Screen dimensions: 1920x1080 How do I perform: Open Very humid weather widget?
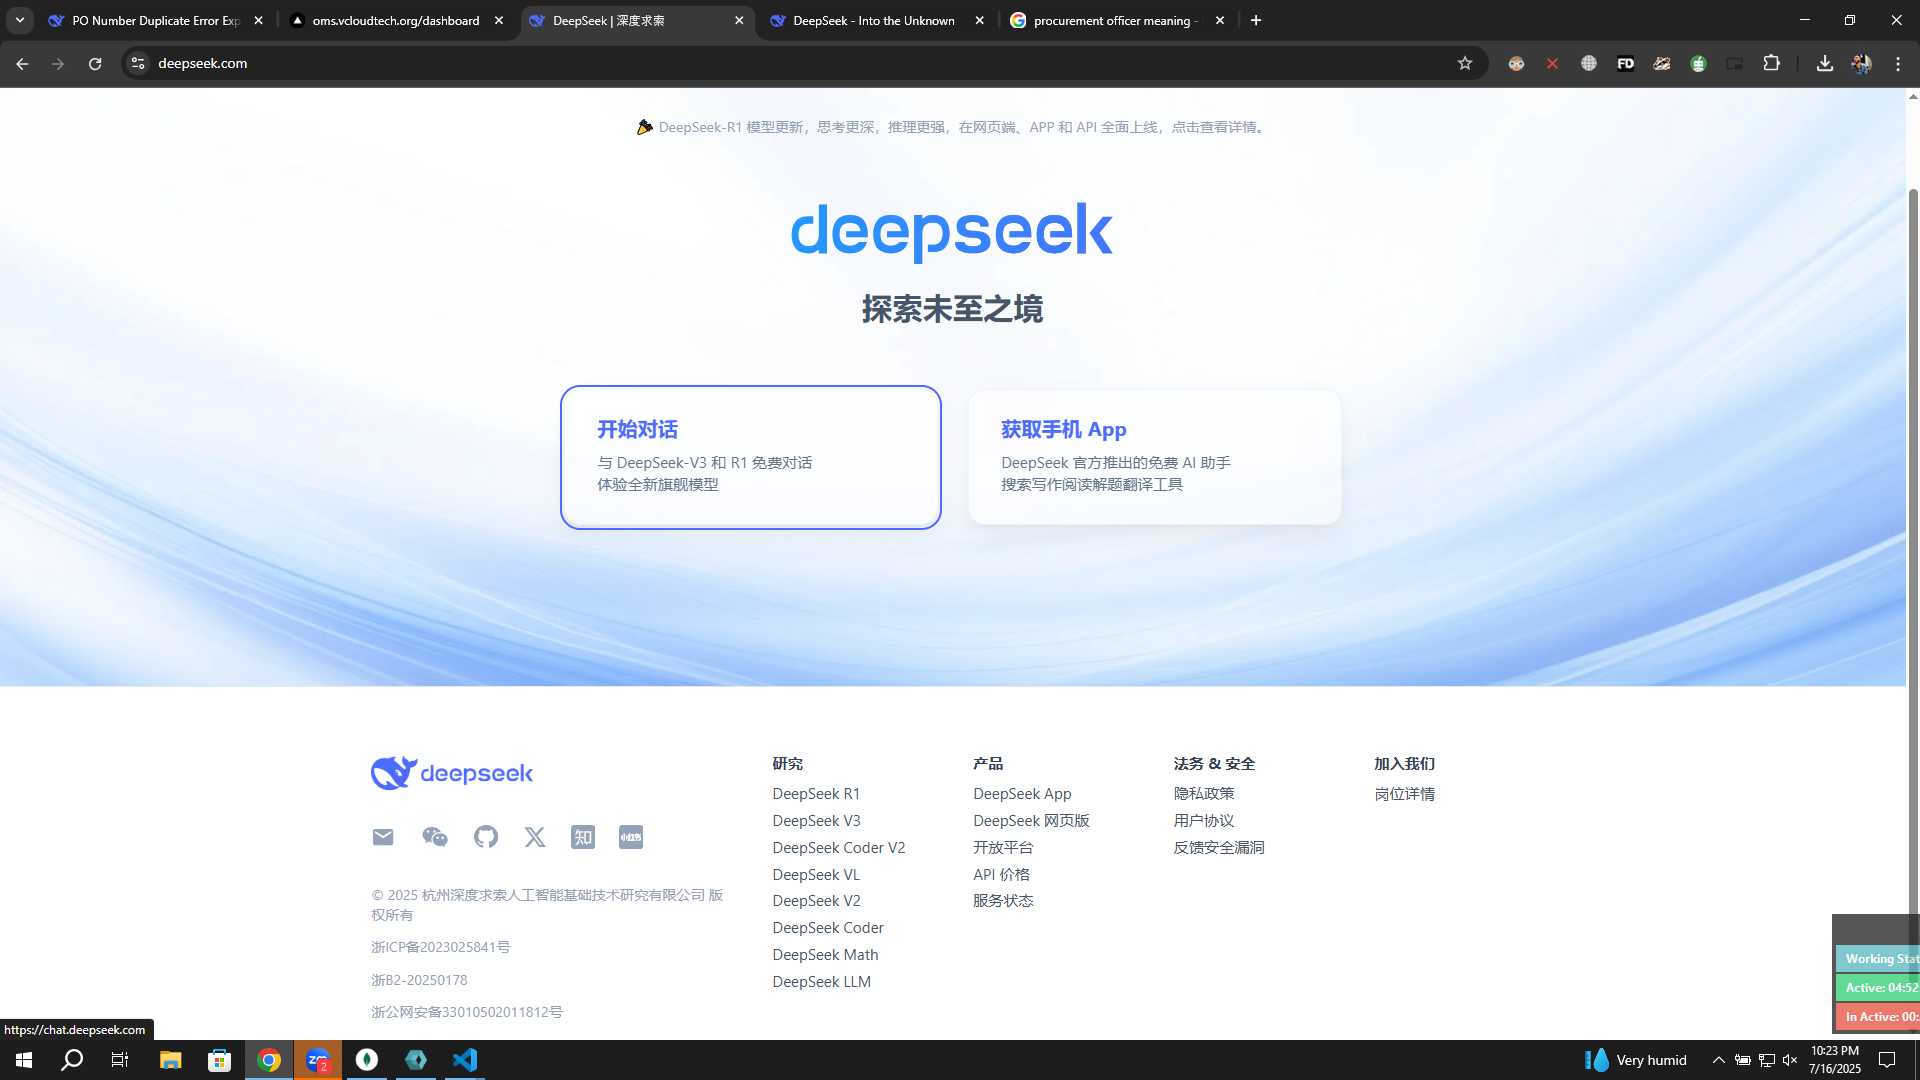pos(1636,1060)
